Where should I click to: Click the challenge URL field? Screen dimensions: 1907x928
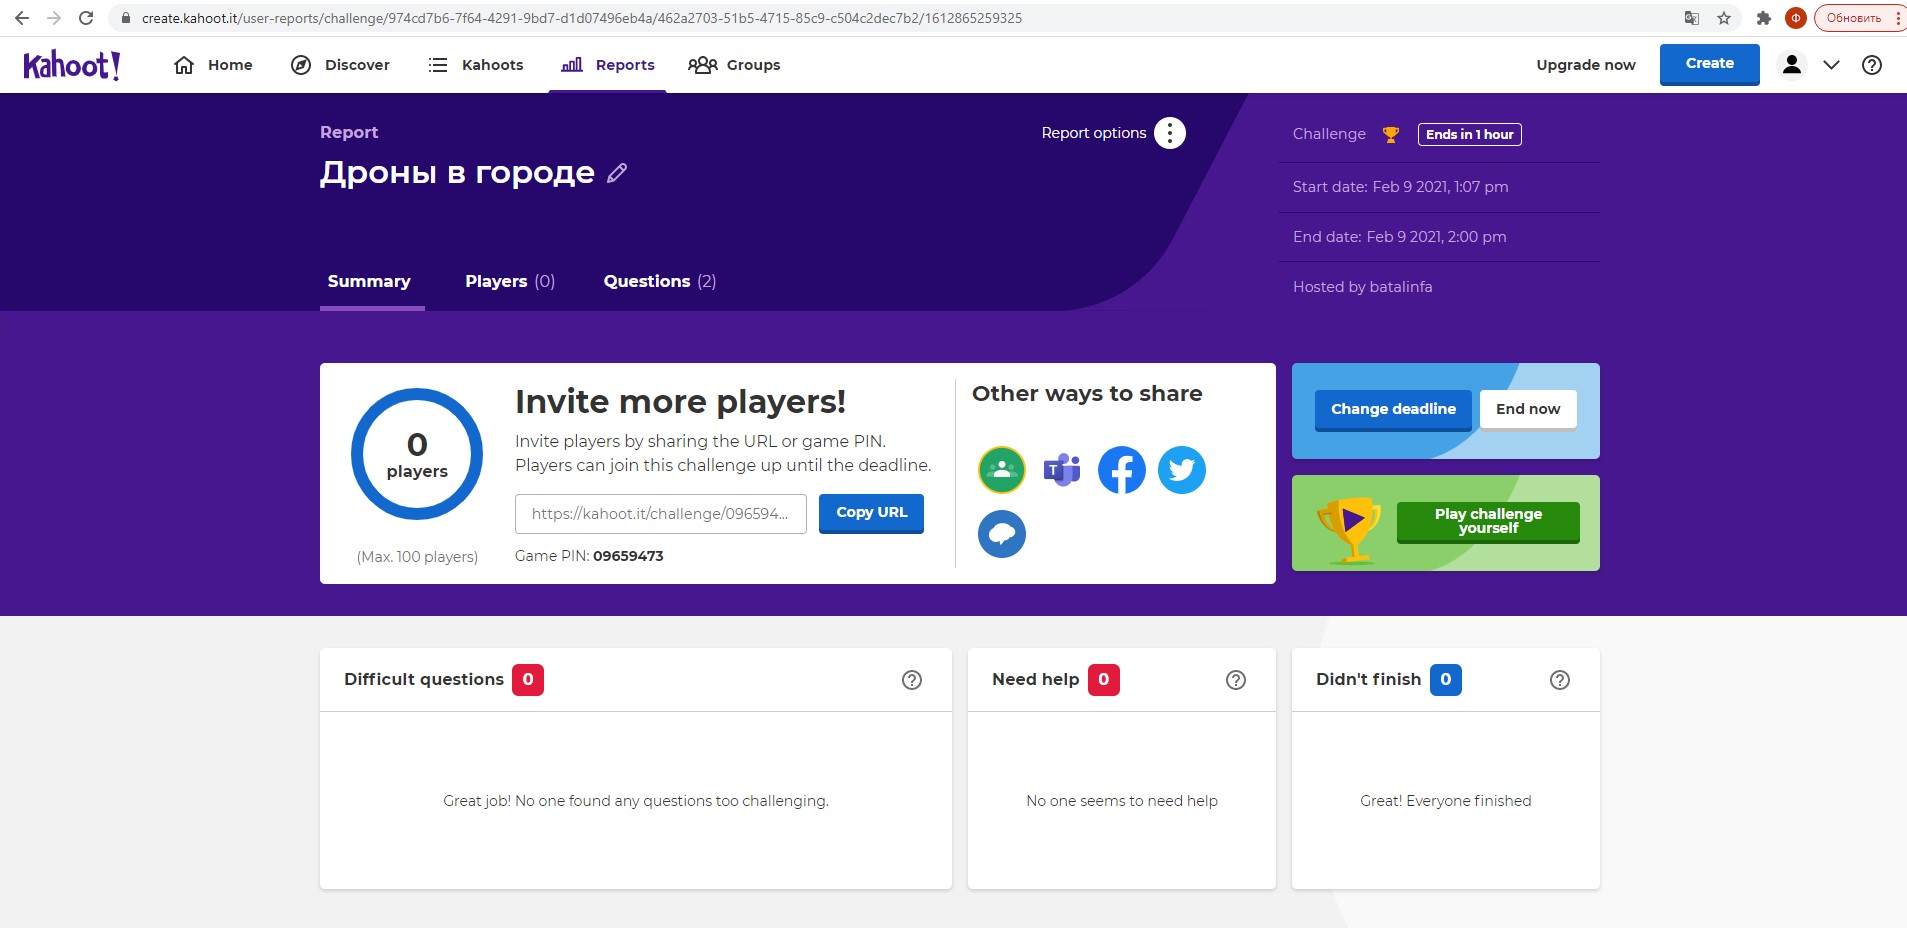click(x=661, y=514)
